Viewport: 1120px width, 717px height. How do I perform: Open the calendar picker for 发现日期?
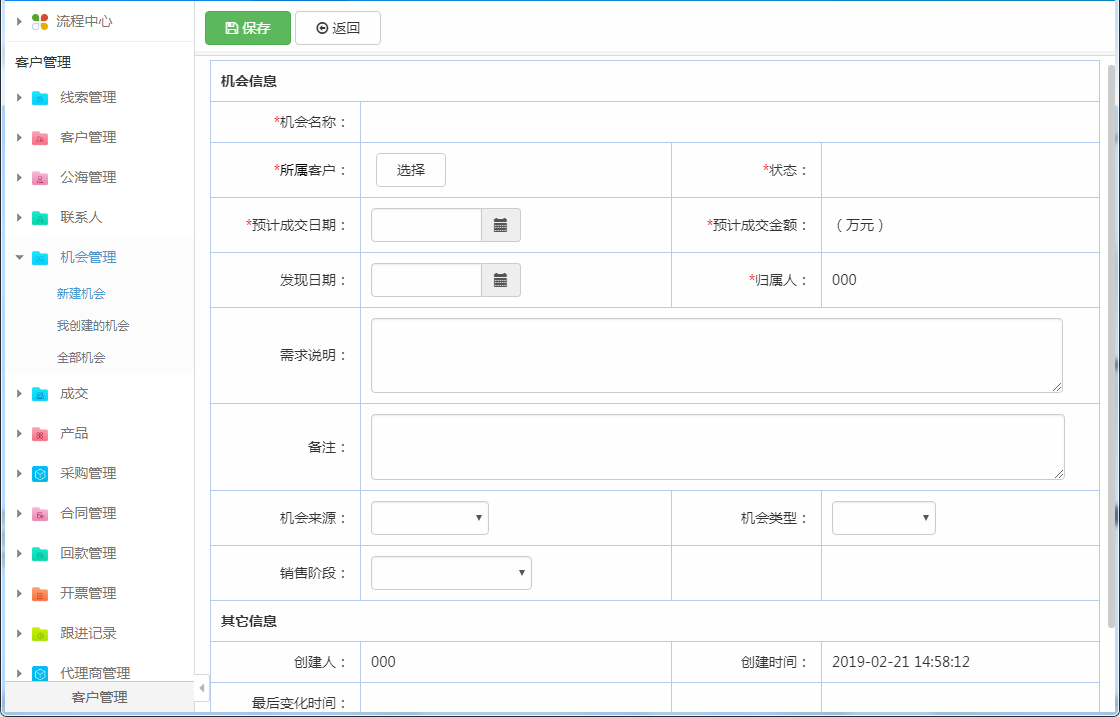500,281
